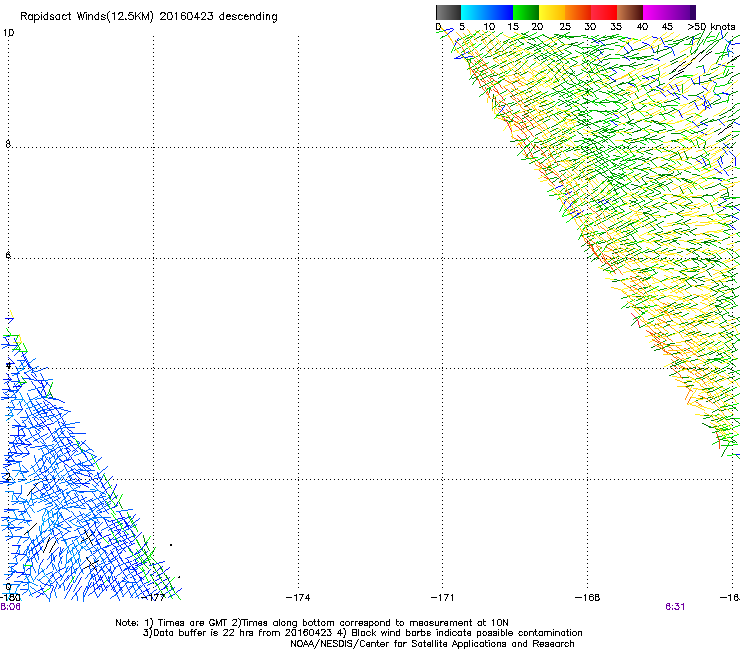
Task: Click the 'Data buffer is 22 hrs' note line
Action: pos(362,633)
